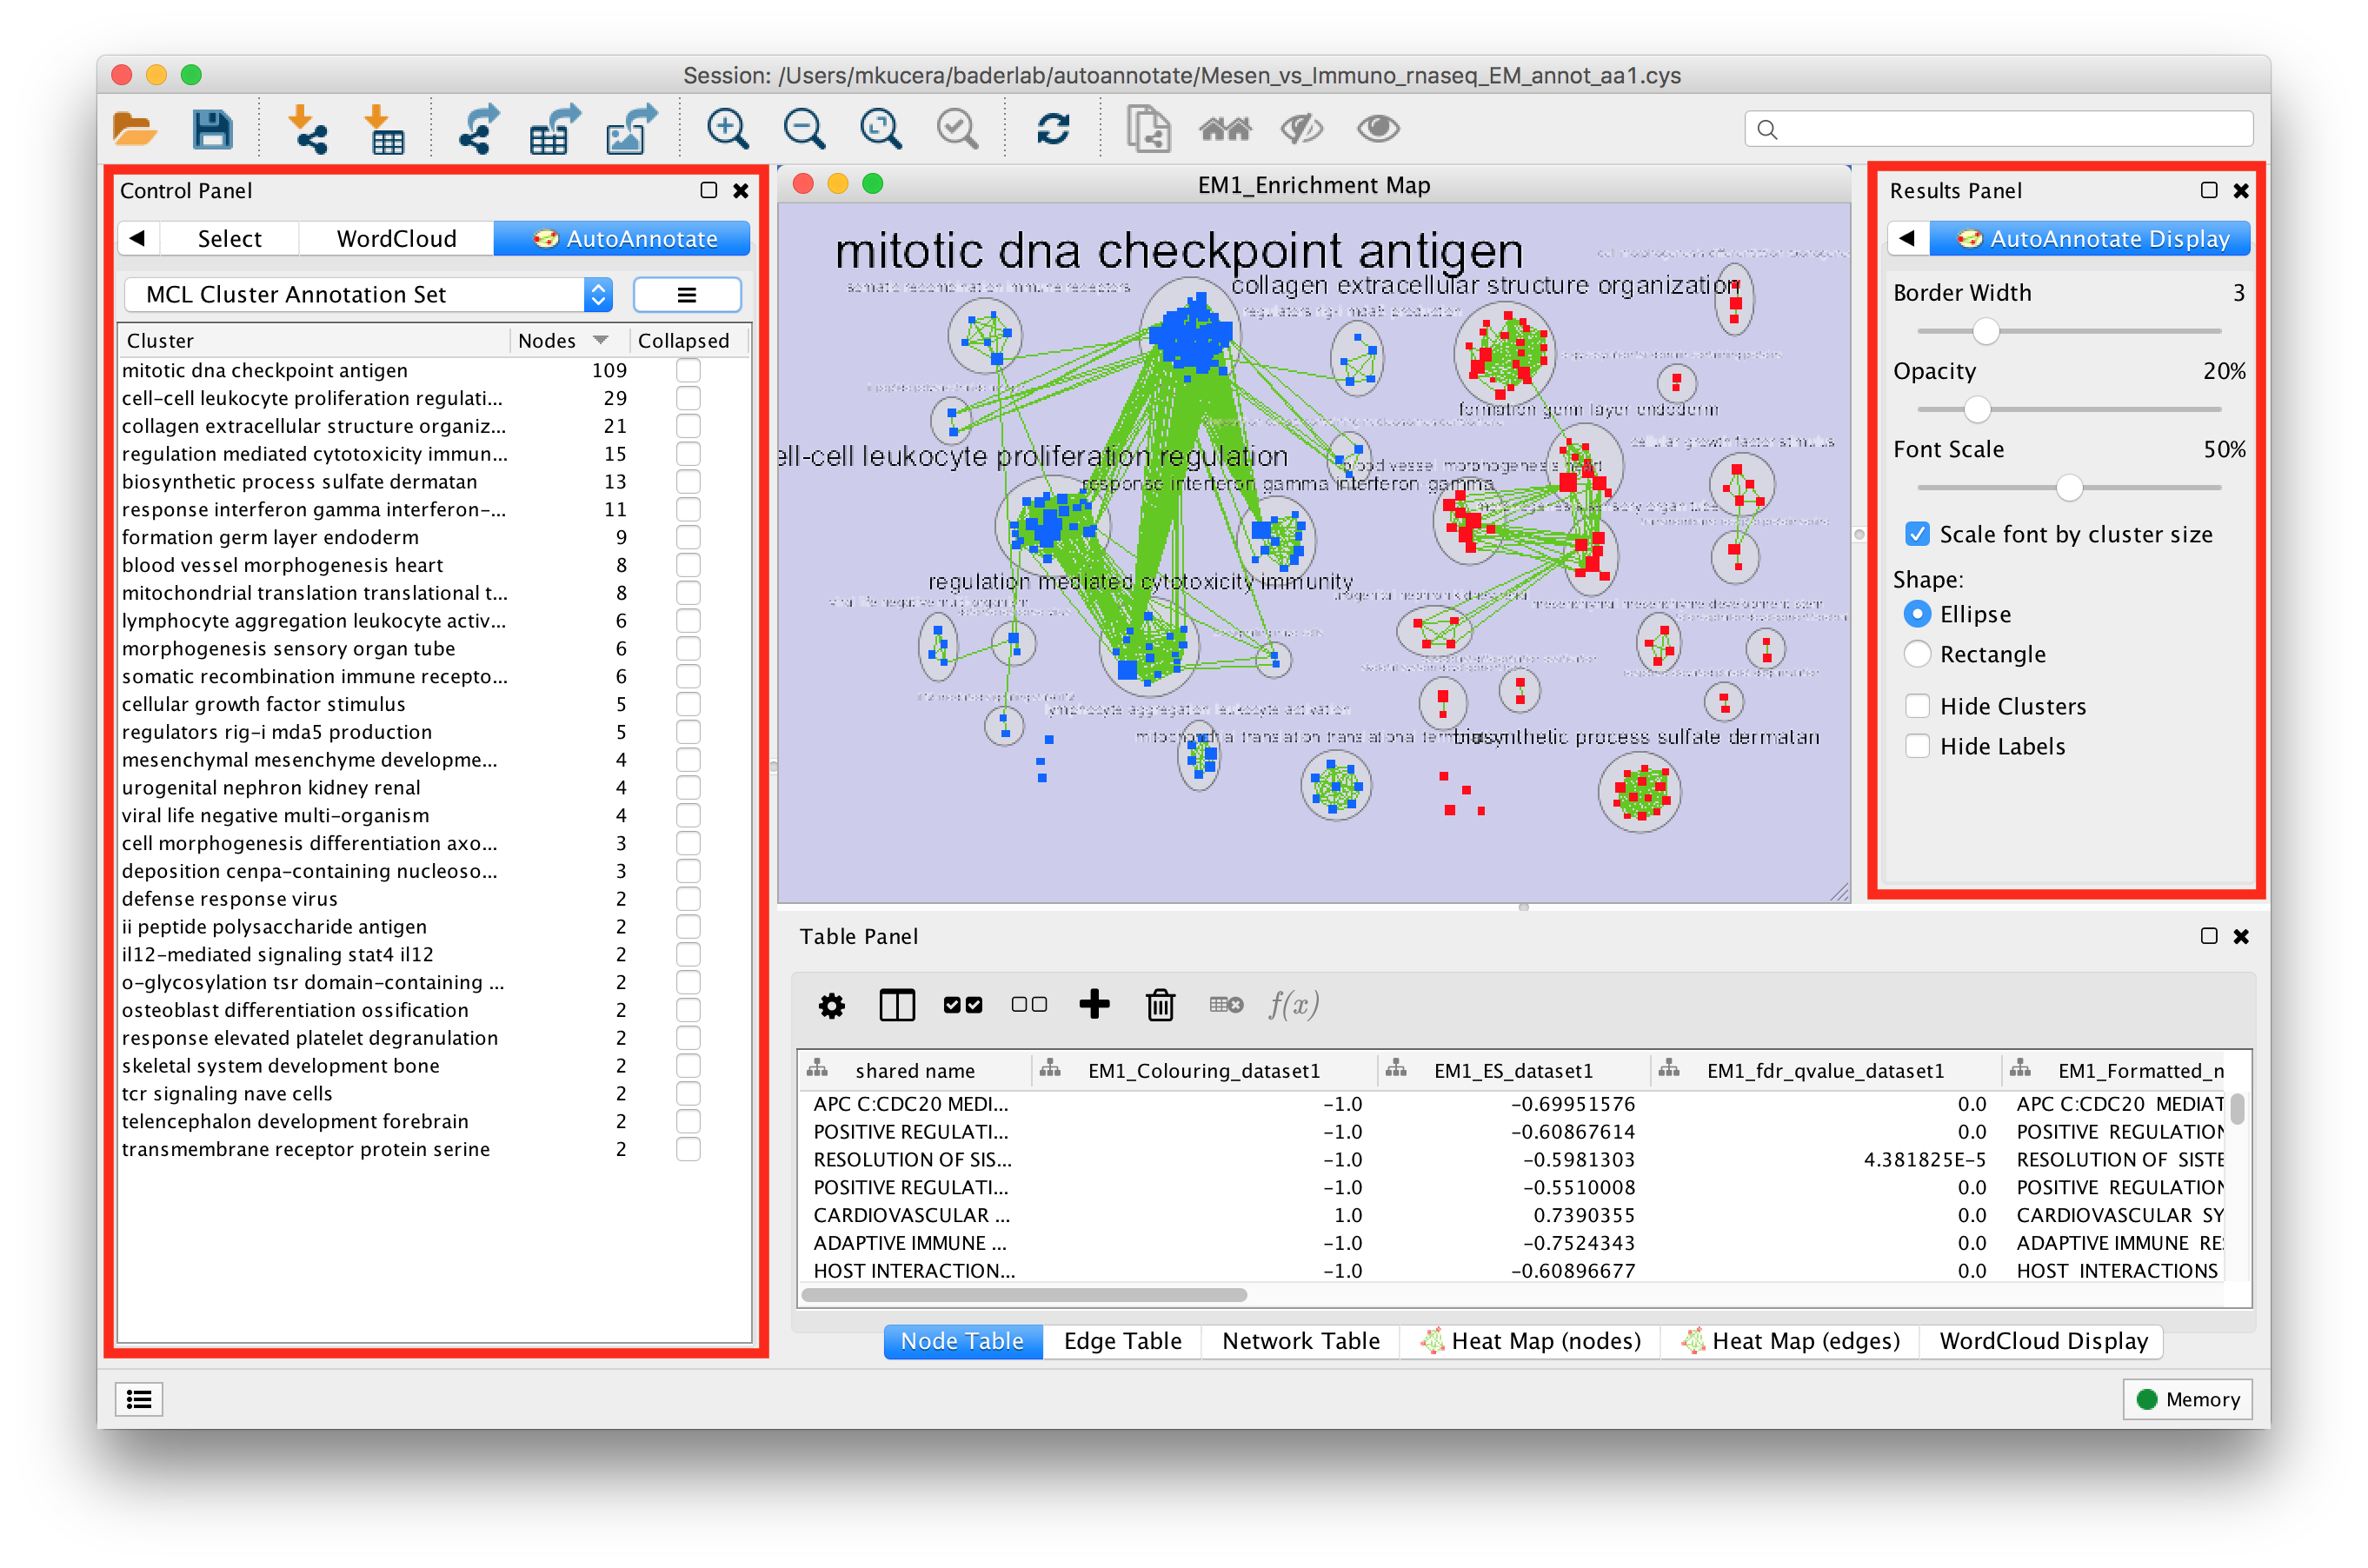This screenshot has width=2368, height=1568.
Task: Click the Memory status button
Action: pyautogui.click(x=2187, y=1399)
